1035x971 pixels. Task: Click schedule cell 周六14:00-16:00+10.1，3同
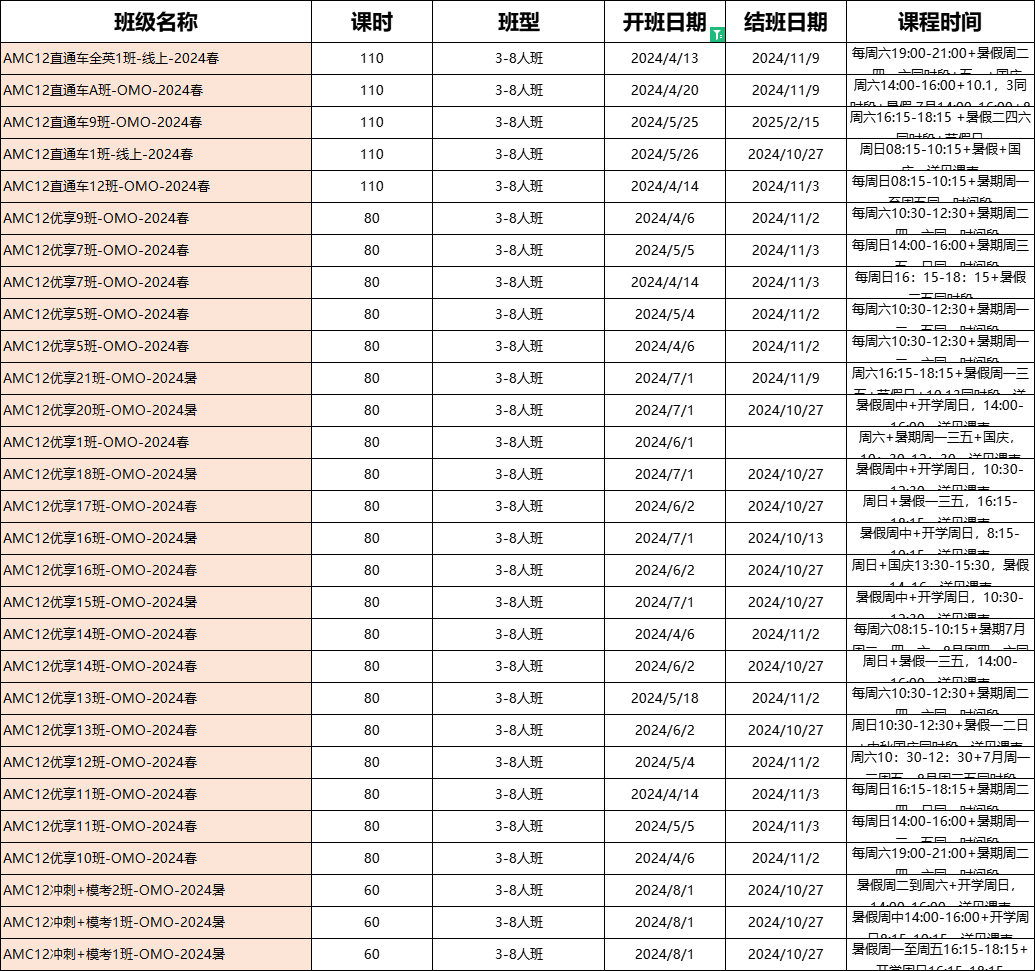[x=940, y=90]
